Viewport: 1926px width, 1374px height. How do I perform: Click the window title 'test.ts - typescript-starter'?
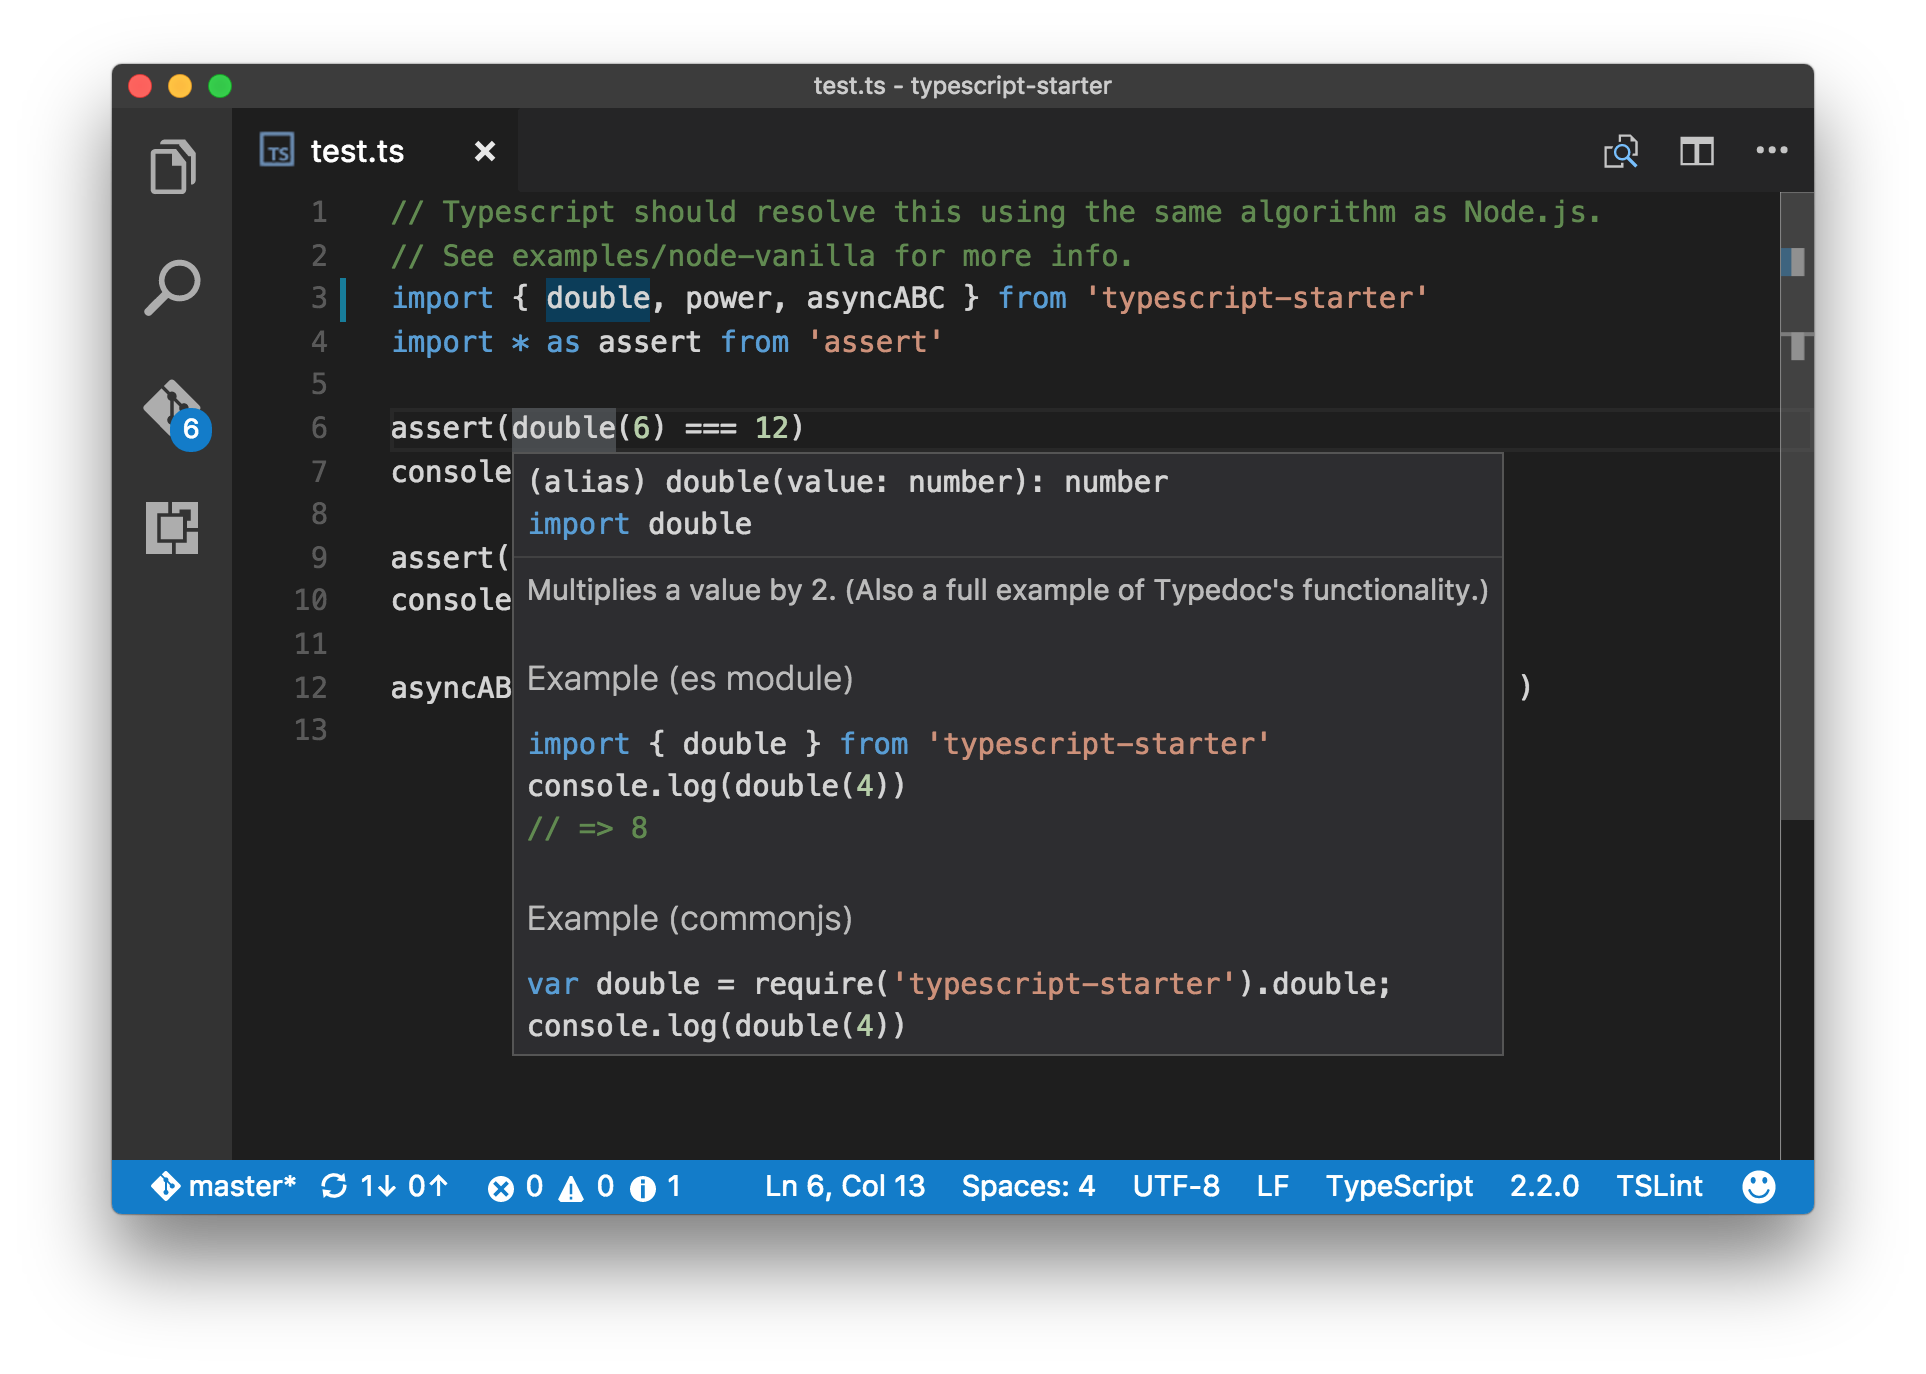tap(962, 86)
